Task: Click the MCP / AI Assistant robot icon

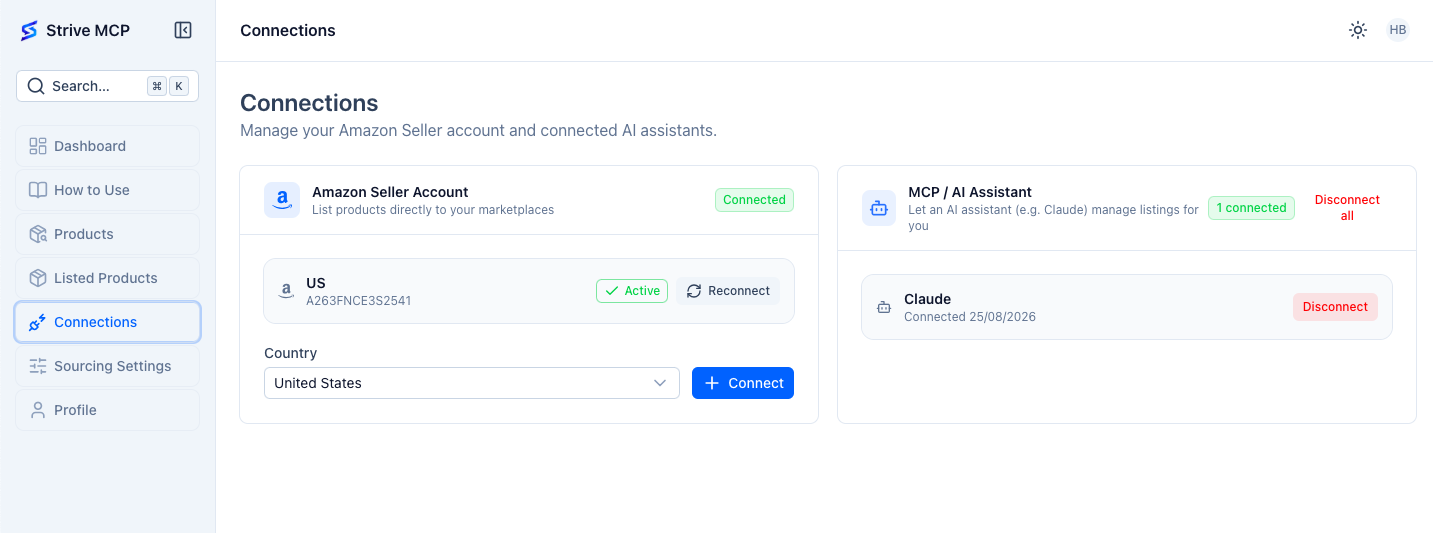Action: click(x=879, y=208)
